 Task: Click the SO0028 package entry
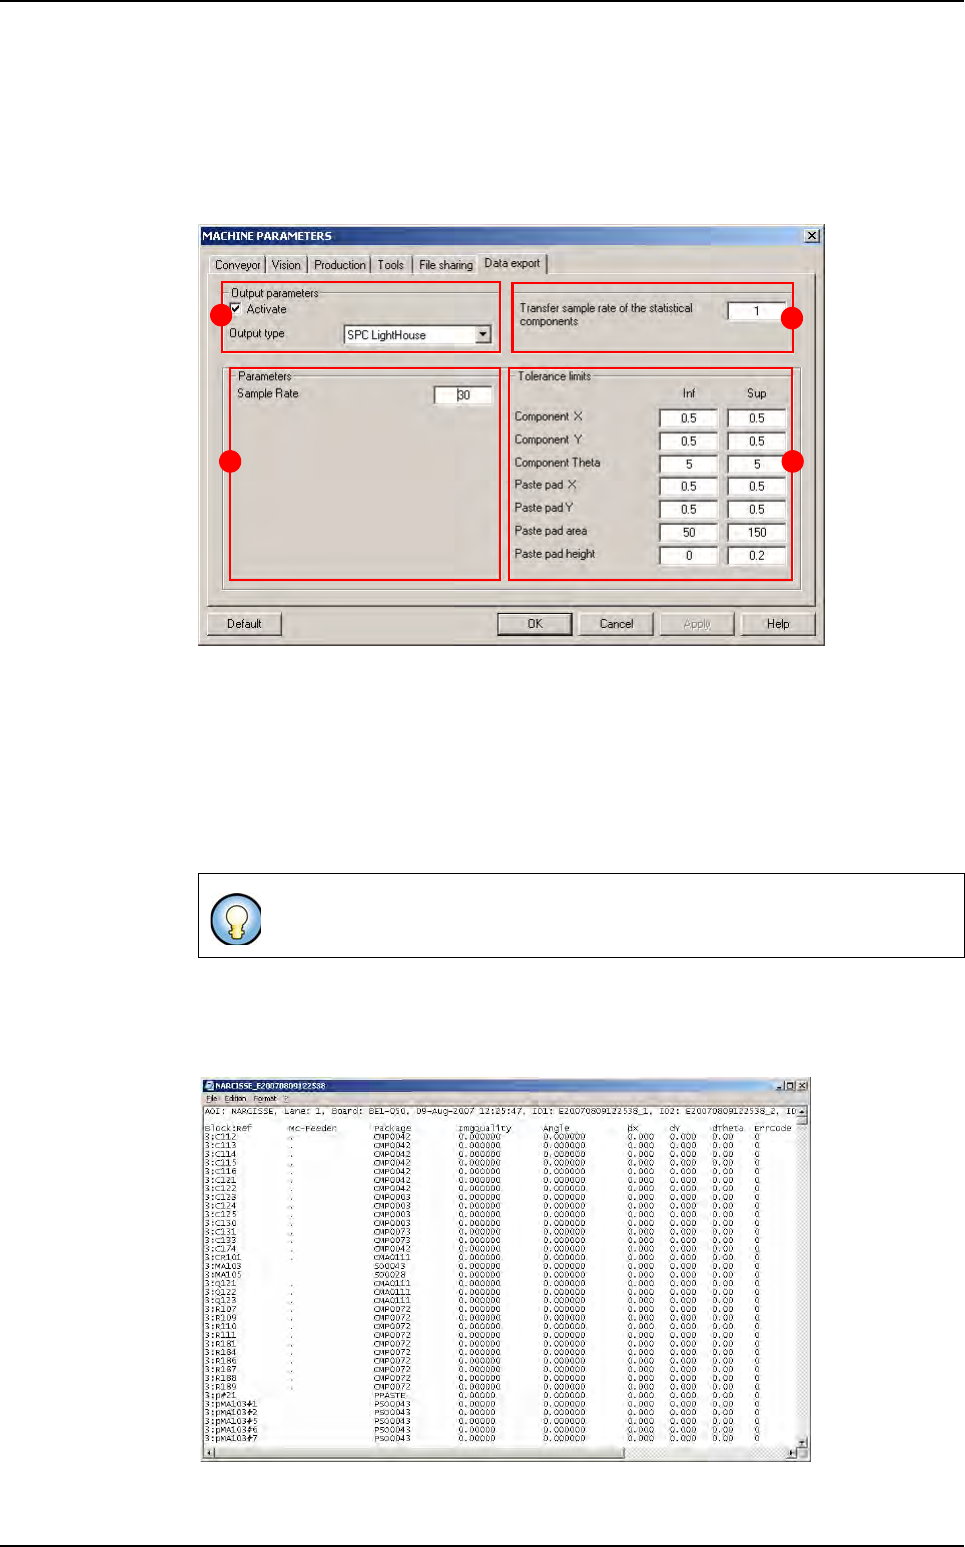click(x=390, y=1275)
